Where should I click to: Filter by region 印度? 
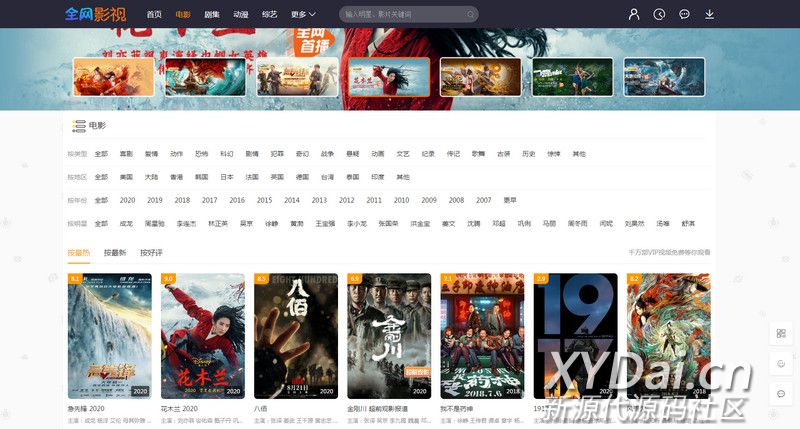coord(378,177)
